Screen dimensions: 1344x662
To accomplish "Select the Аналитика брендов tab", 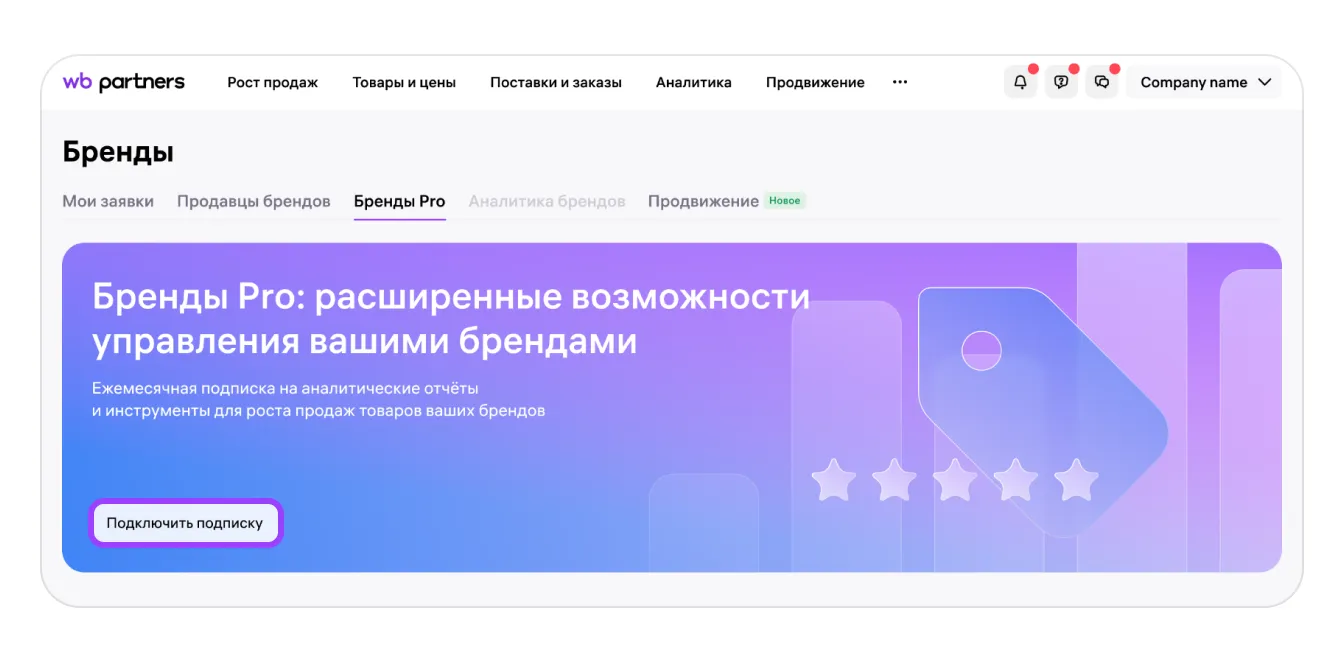I will (x=546, y=201).
